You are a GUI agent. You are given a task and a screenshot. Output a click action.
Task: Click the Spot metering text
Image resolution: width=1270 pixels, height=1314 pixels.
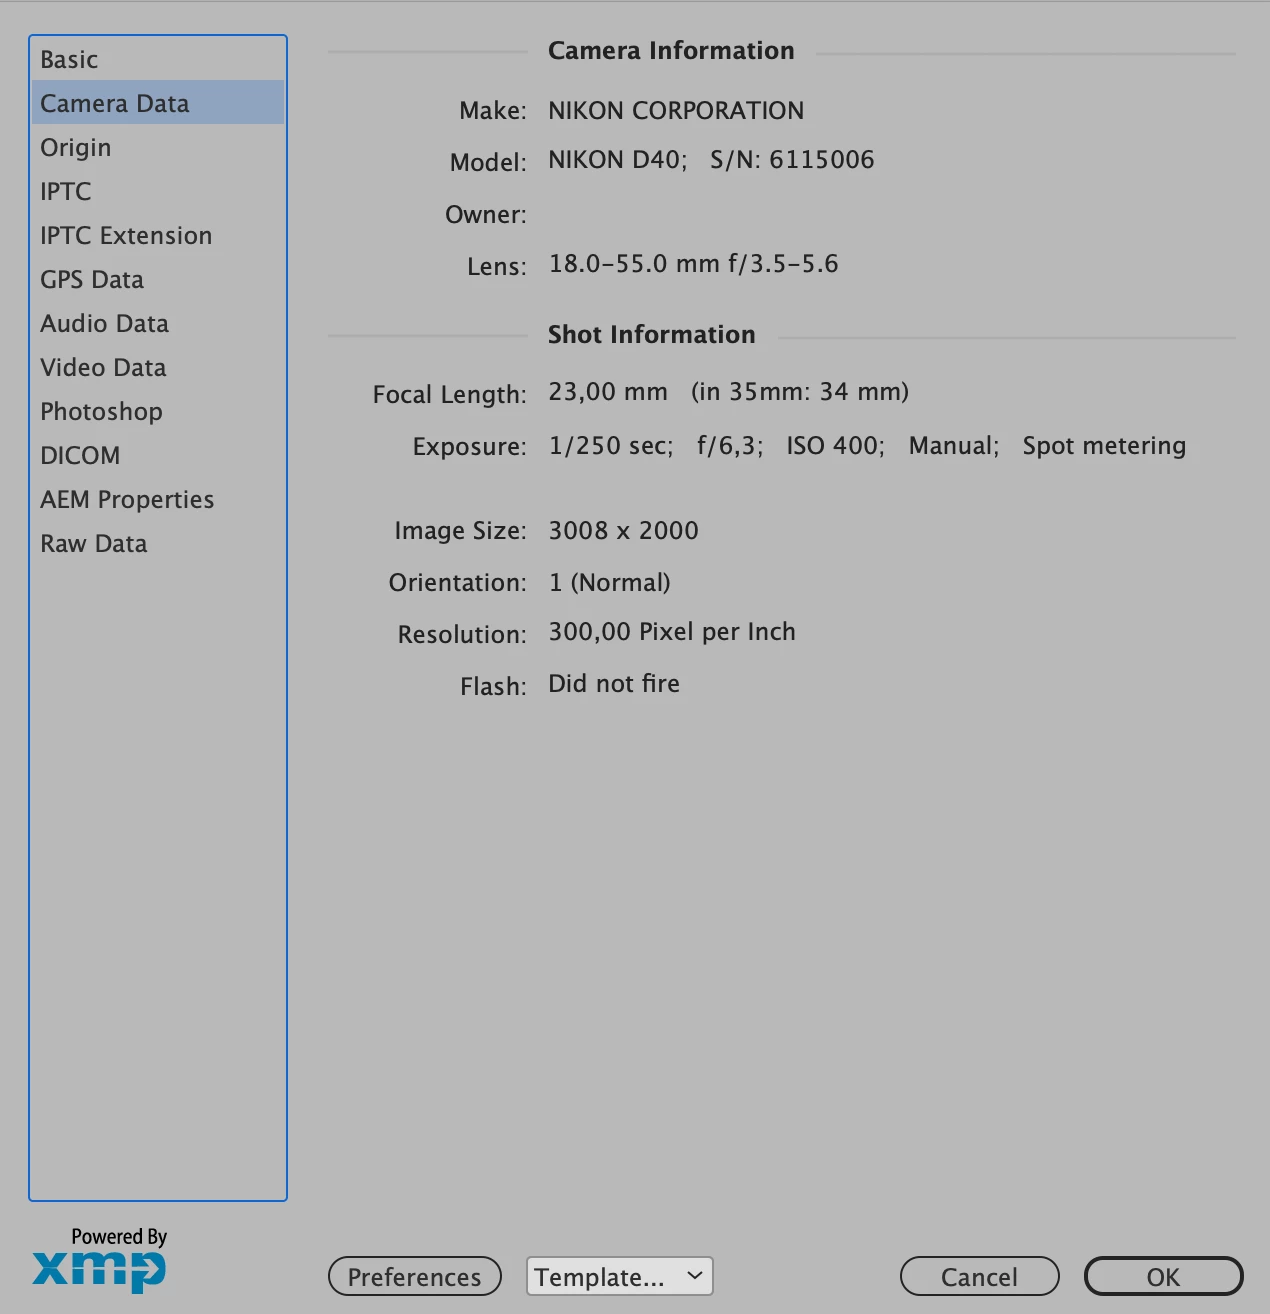1104,446
